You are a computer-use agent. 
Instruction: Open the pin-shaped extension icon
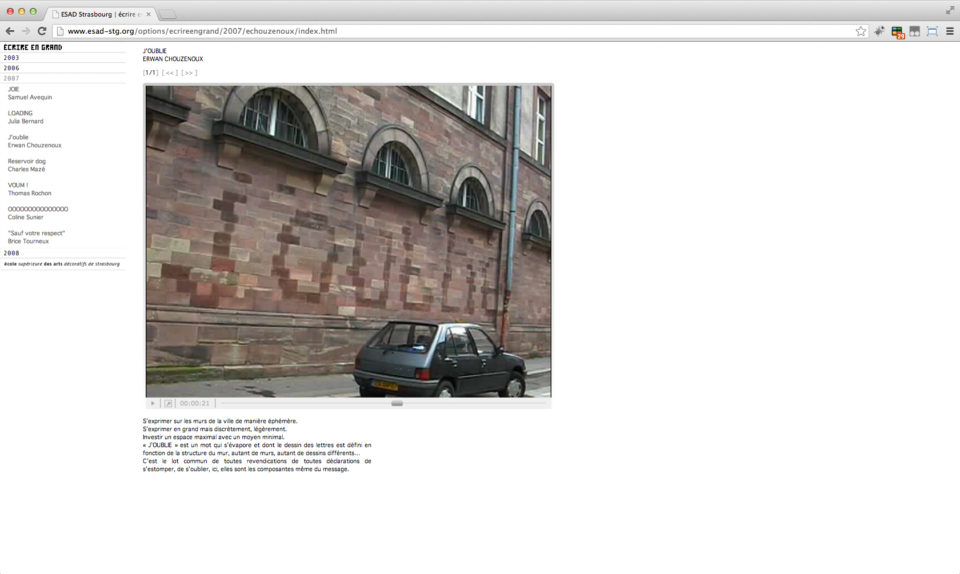[x=879, y=31]
